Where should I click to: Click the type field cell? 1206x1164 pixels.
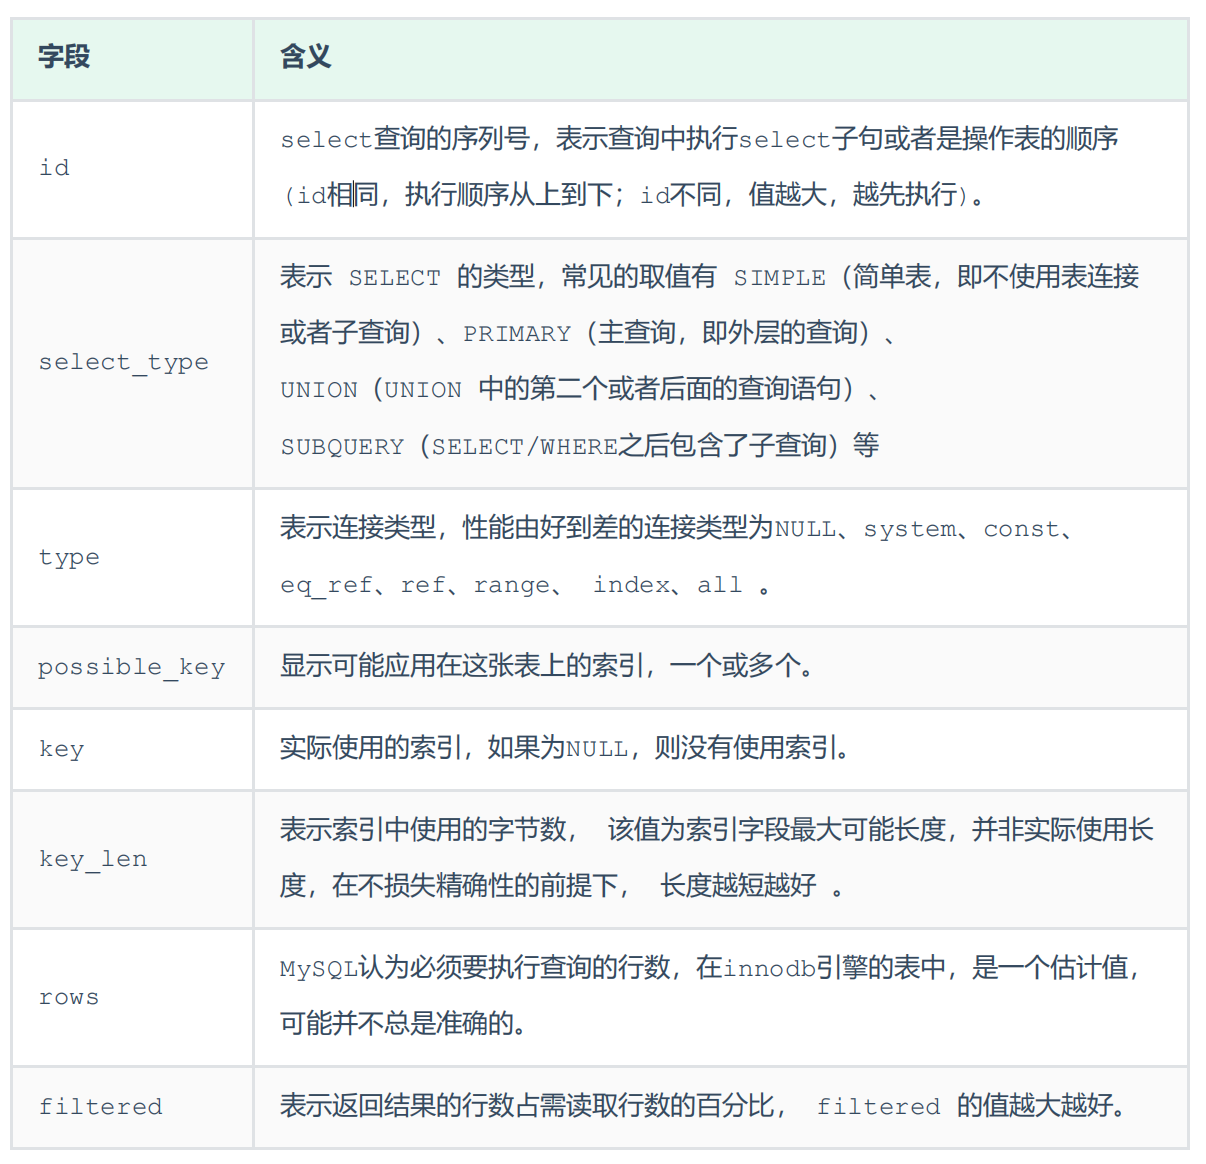(x=132, y=557)
